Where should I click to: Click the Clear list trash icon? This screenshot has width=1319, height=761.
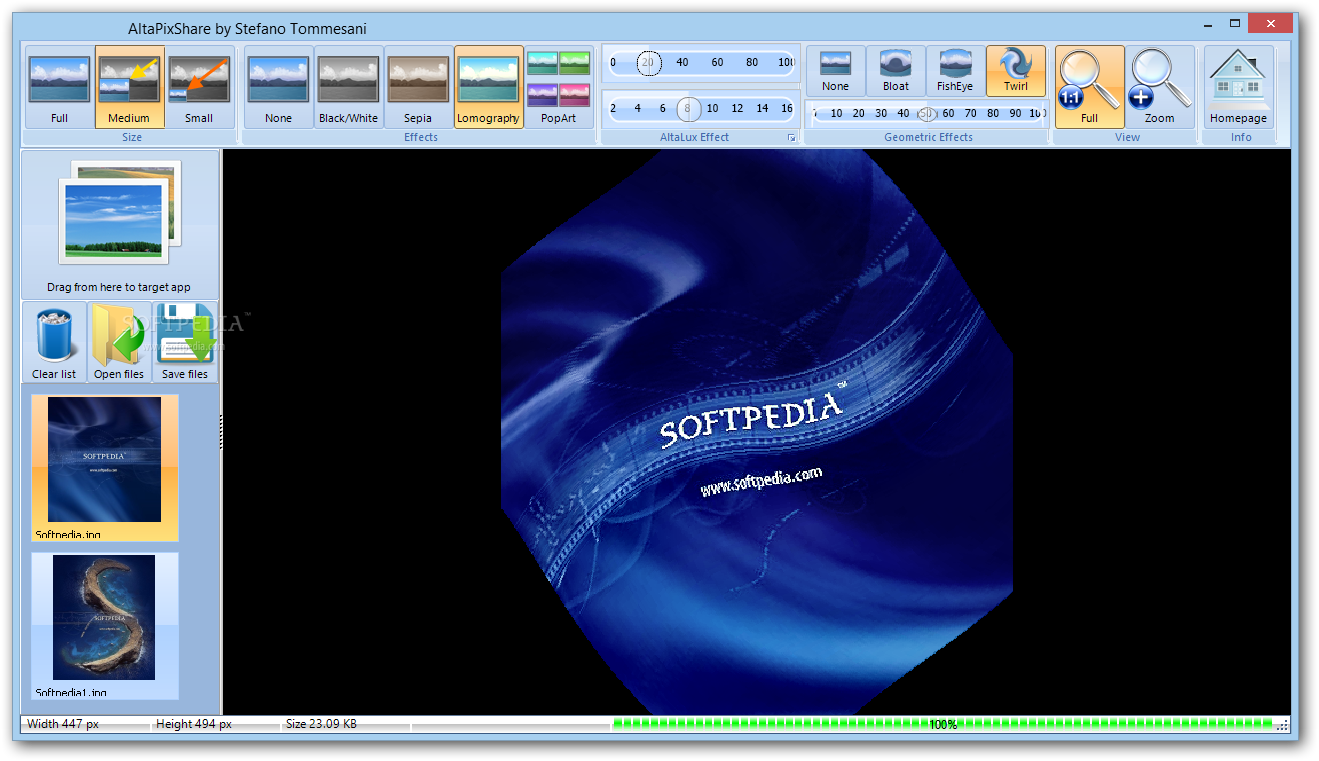(54, 342)
